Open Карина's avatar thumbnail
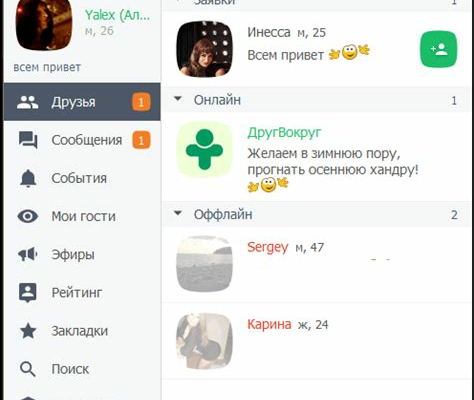The width and height of the screenshot is (474, 400). point(204,341)
